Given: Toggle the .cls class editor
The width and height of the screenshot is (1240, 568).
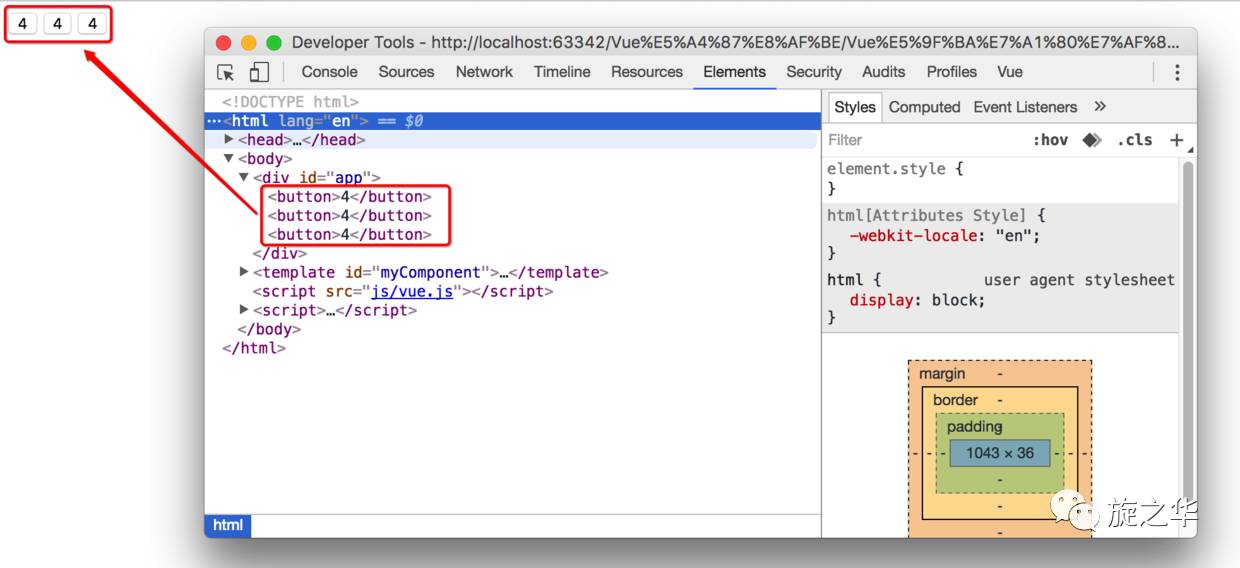Looking at the screenshot, I should click(1135, 140).
